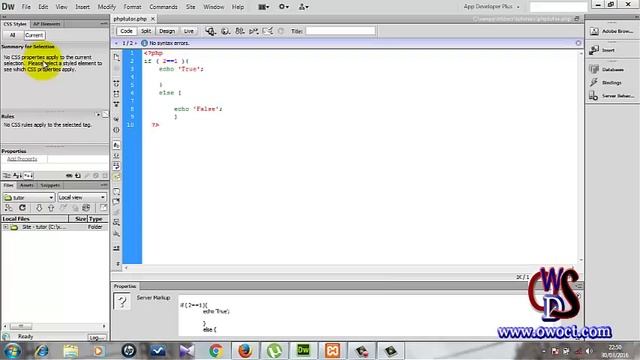Select the phptutor.php document tab
Image resolution: width=640 pixels, height=360 pixels.
(130, 19)
